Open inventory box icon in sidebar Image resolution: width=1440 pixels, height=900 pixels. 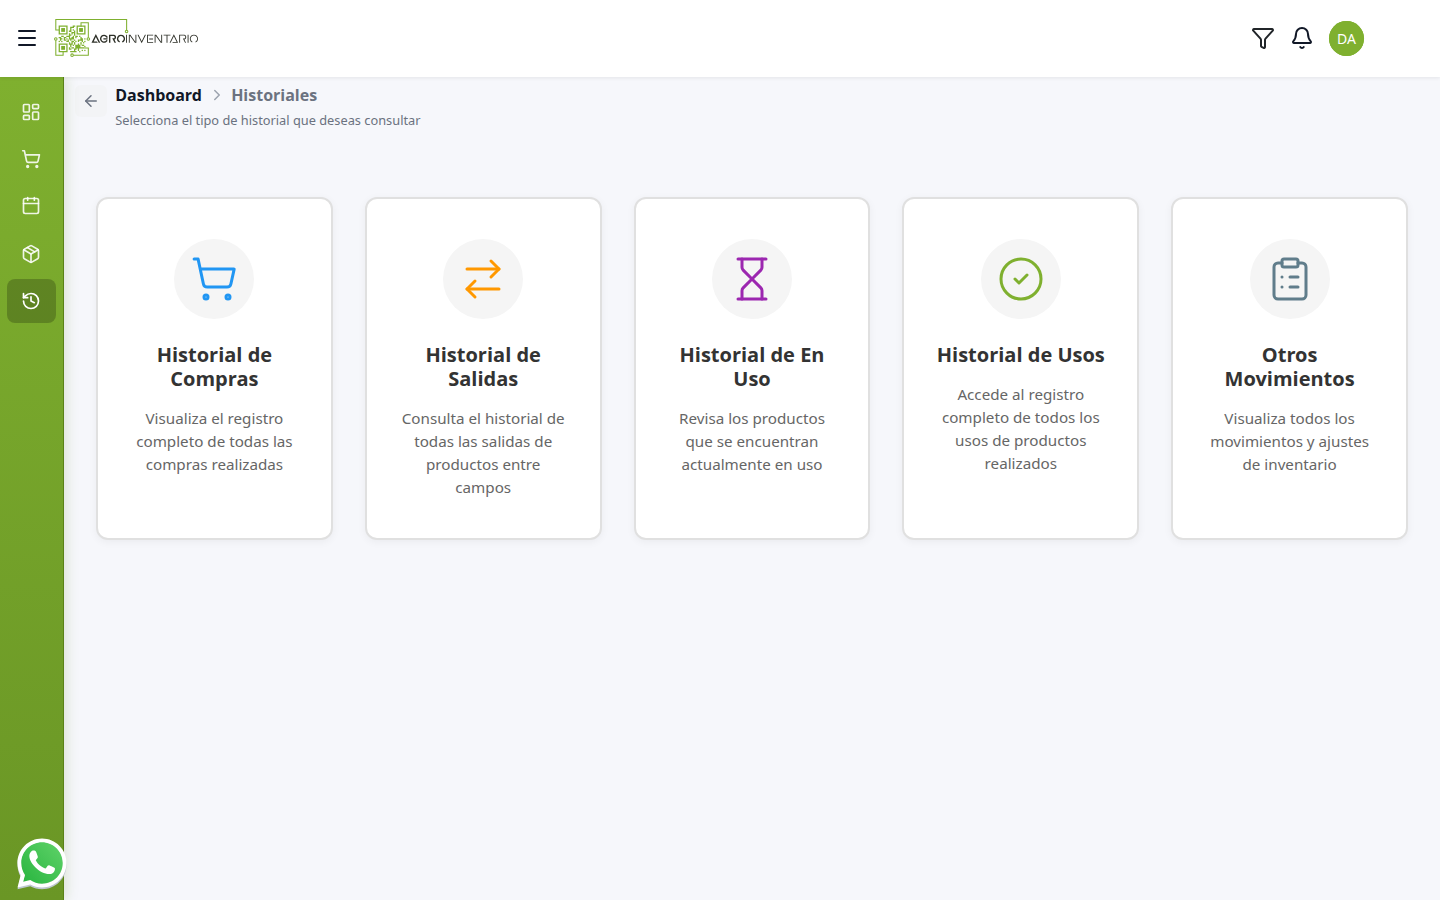pos(31,254)
